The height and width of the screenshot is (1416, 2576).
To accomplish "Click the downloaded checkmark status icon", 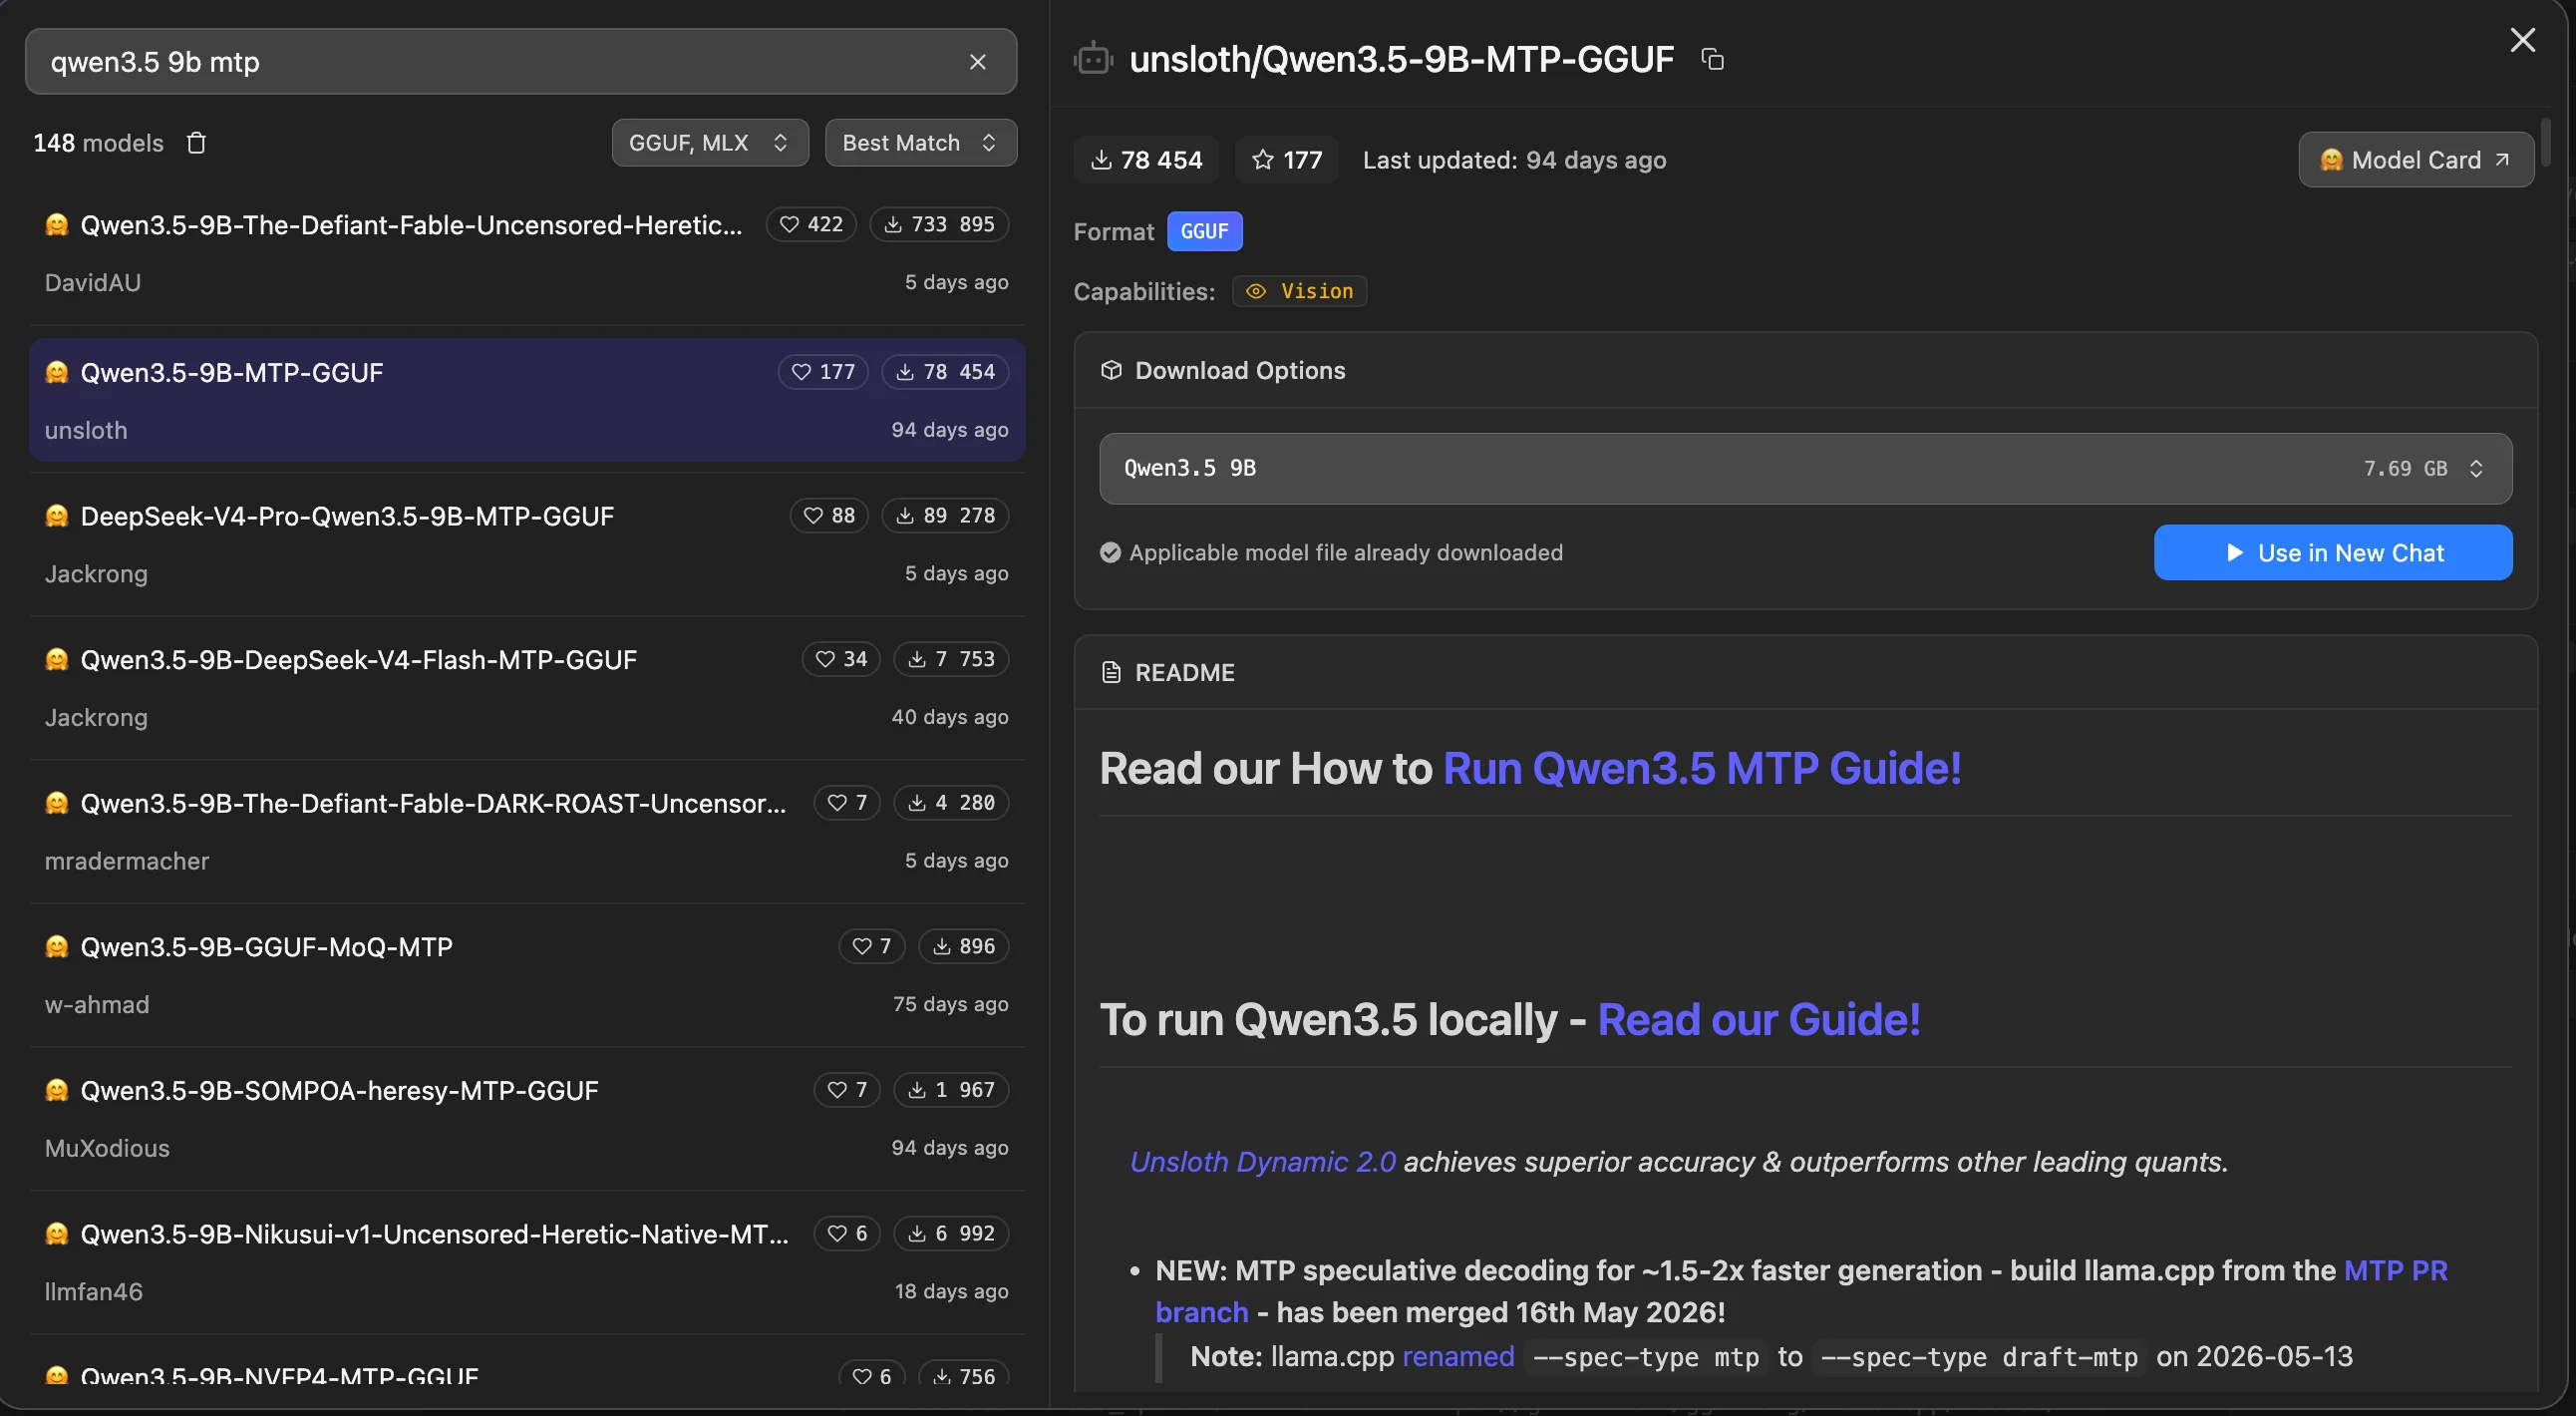I will 1110,553.
